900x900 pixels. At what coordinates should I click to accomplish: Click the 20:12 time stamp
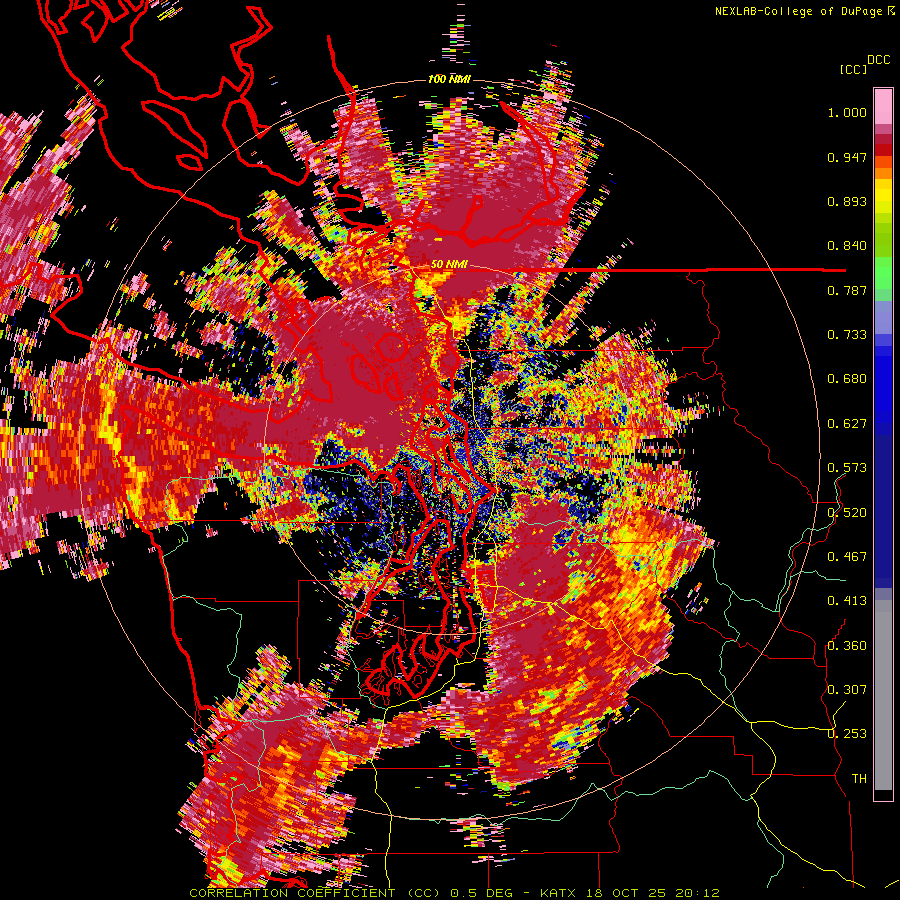[697, 893]
